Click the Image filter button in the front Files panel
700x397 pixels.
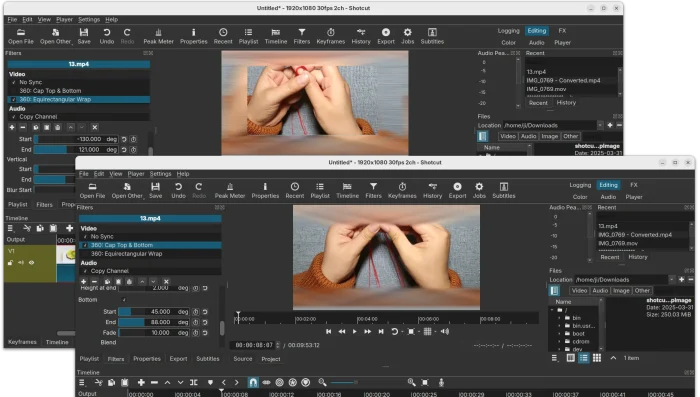pyautogui.click(x=621, y=290)
